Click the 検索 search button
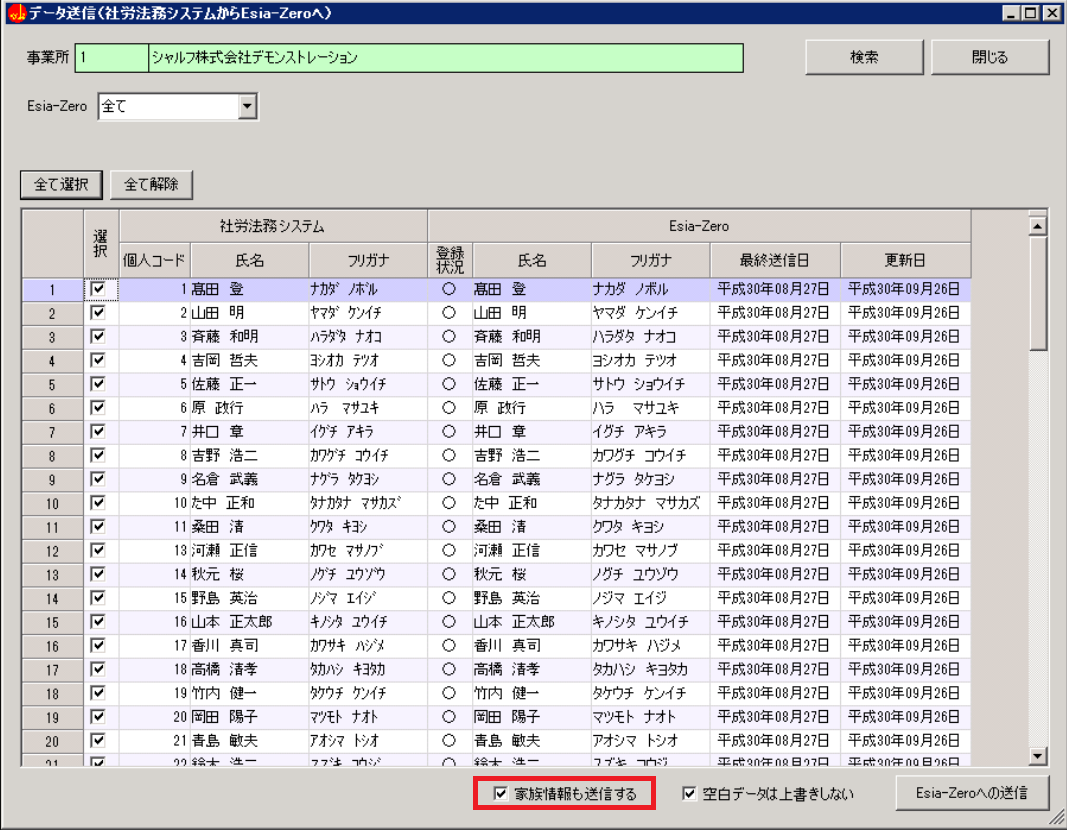This screenshot has width=1067, height=830. pos(864,57)
